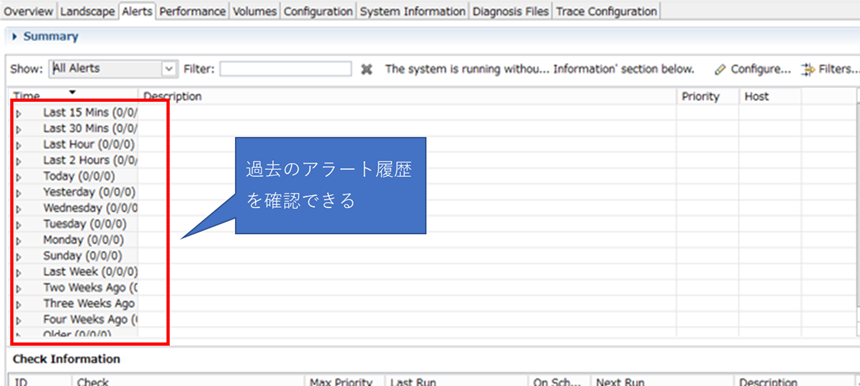
Task: Open the Trace Configuration tab
Action: 606,11
